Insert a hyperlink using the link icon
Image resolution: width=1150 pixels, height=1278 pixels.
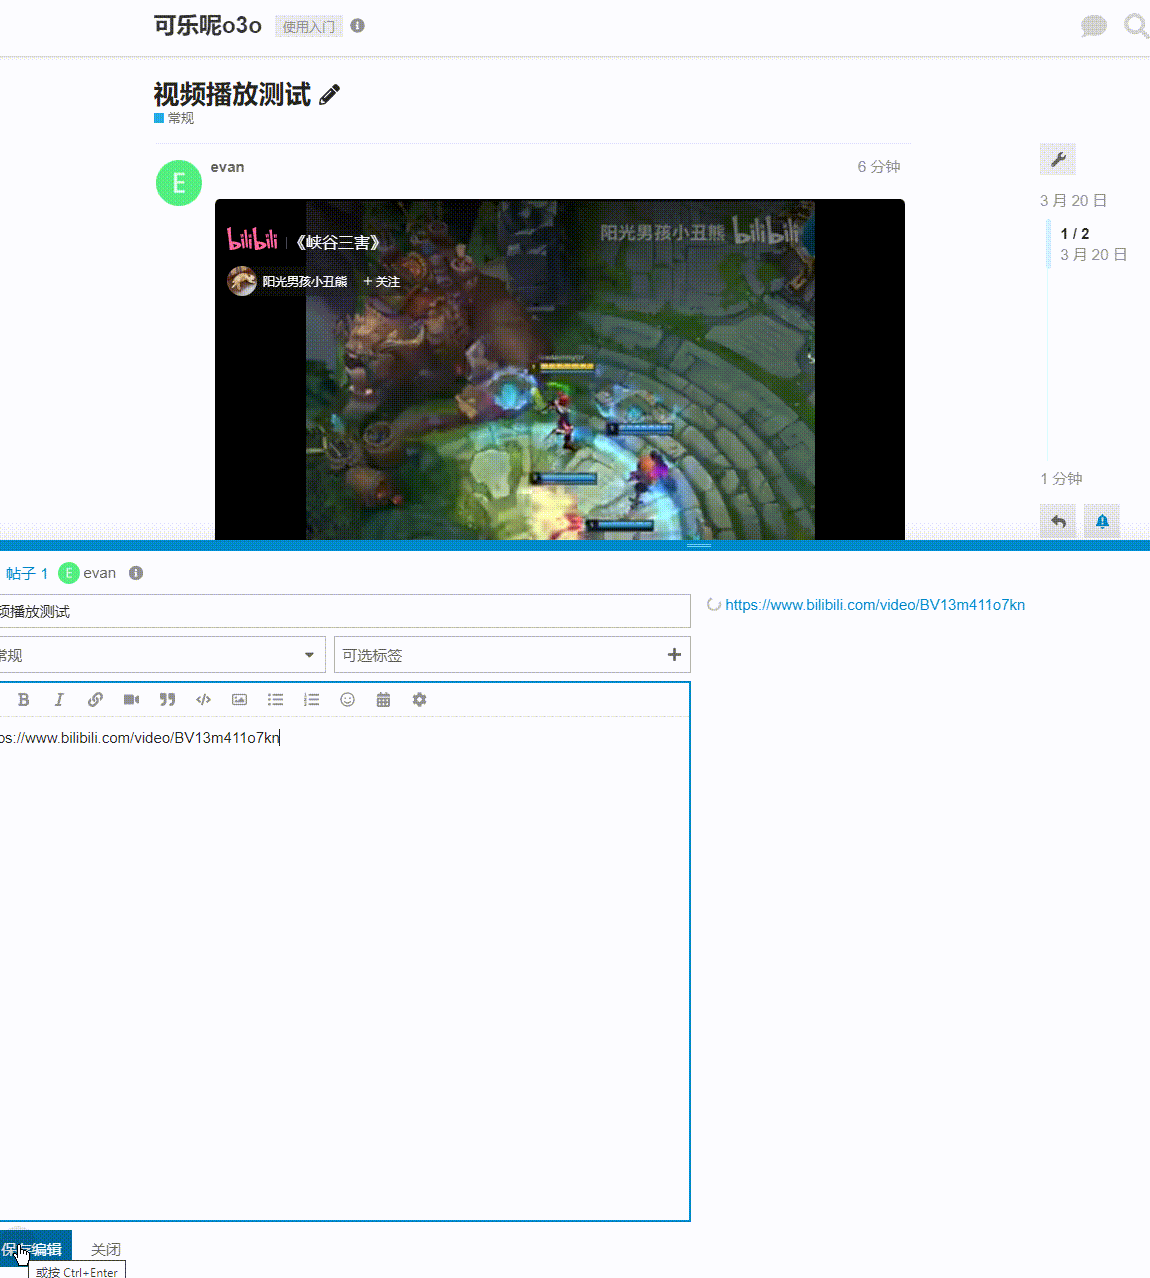click(95, 700)
